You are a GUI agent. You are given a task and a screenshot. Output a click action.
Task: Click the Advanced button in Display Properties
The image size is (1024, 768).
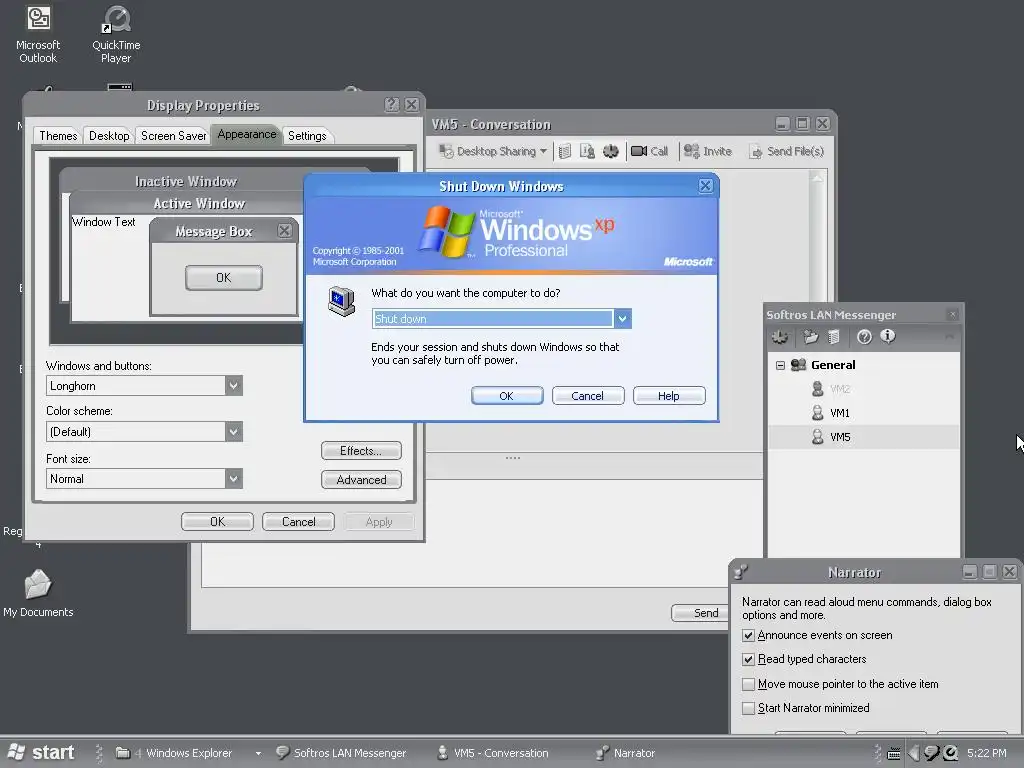pyautogui.click(x=361, y=479)
